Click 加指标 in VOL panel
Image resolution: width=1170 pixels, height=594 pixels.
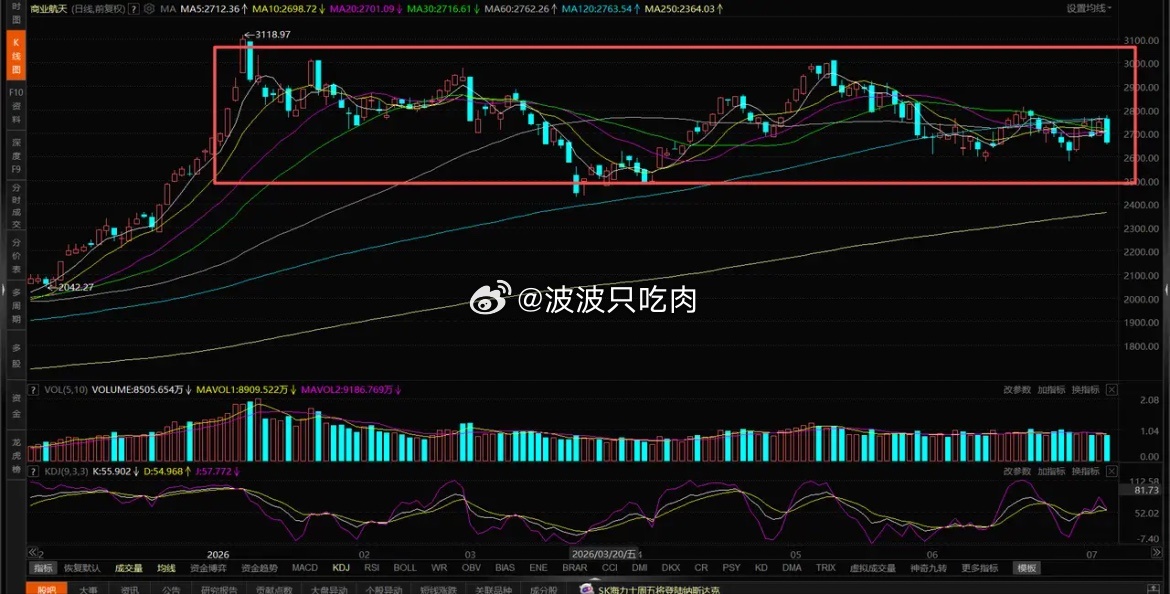(x=1051, y=390)
